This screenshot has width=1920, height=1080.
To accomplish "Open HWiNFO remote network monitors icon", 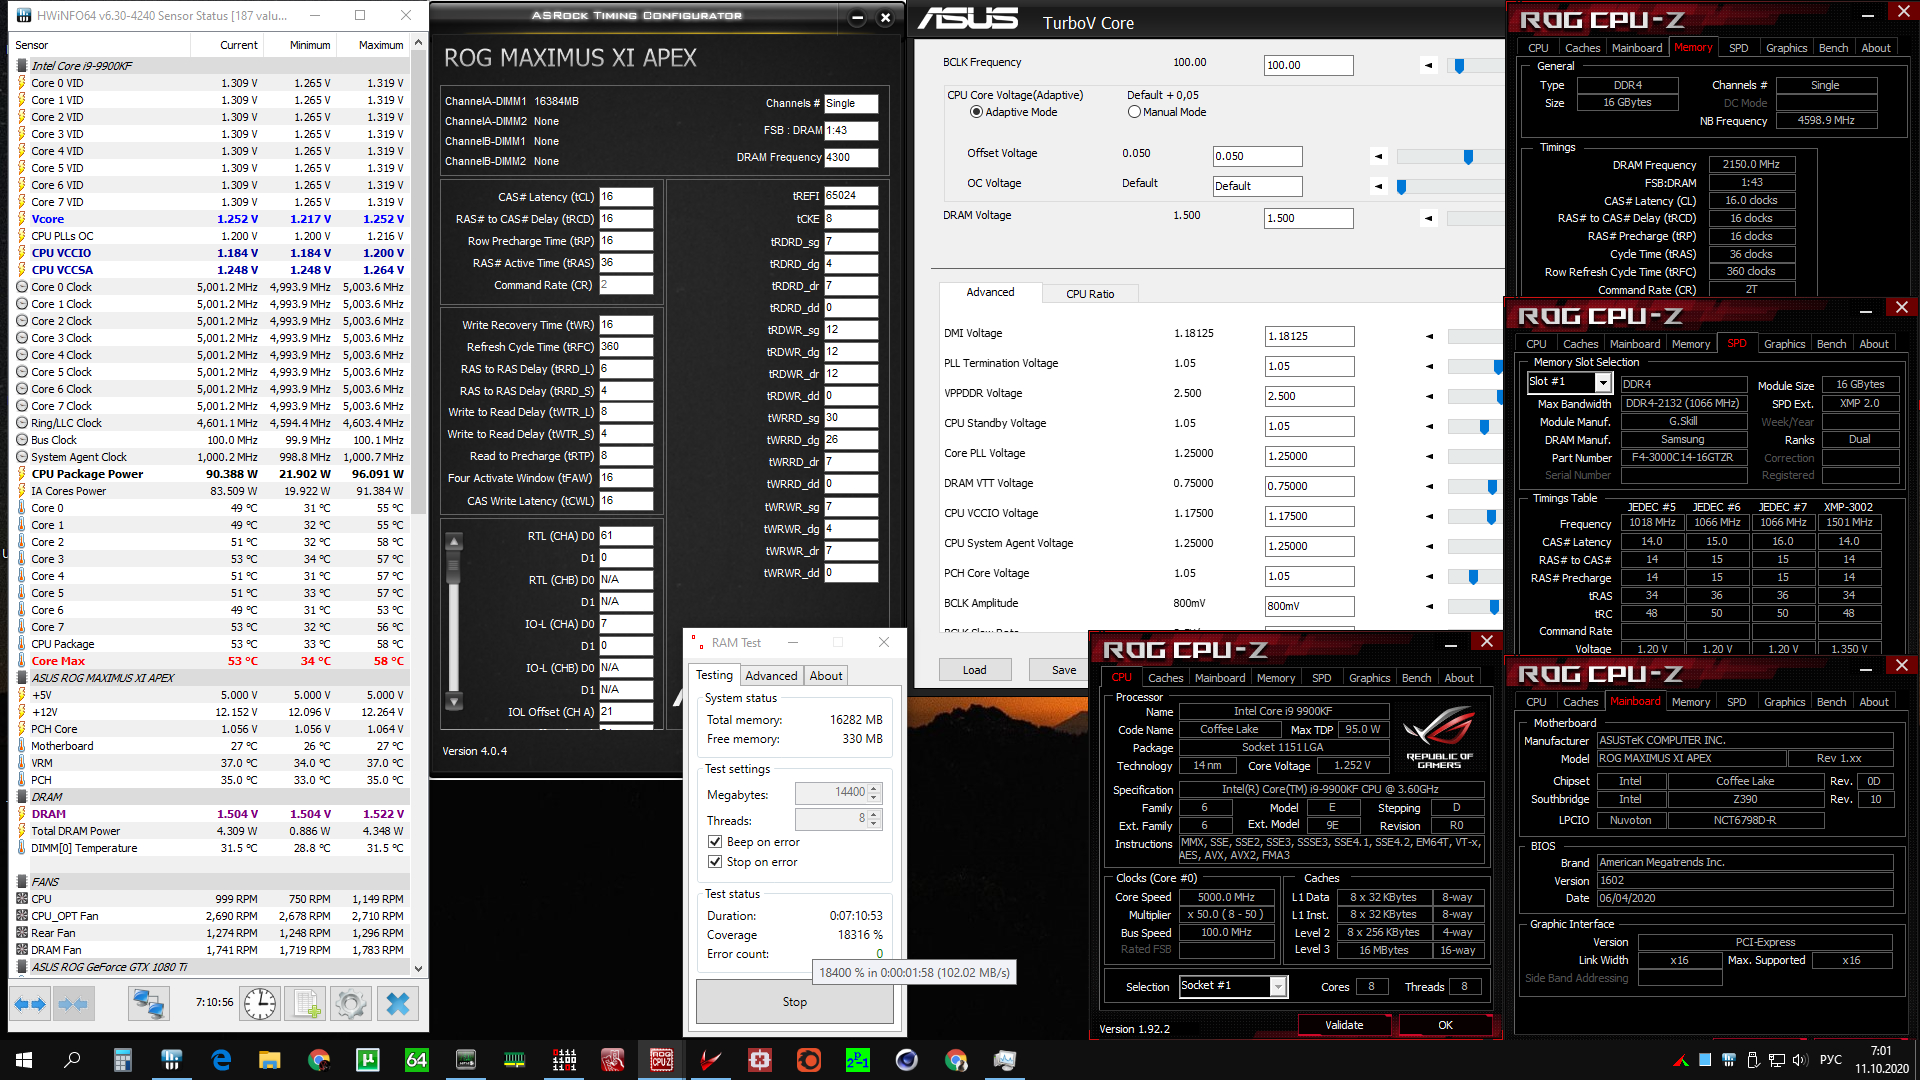I will click(149, 1003).
